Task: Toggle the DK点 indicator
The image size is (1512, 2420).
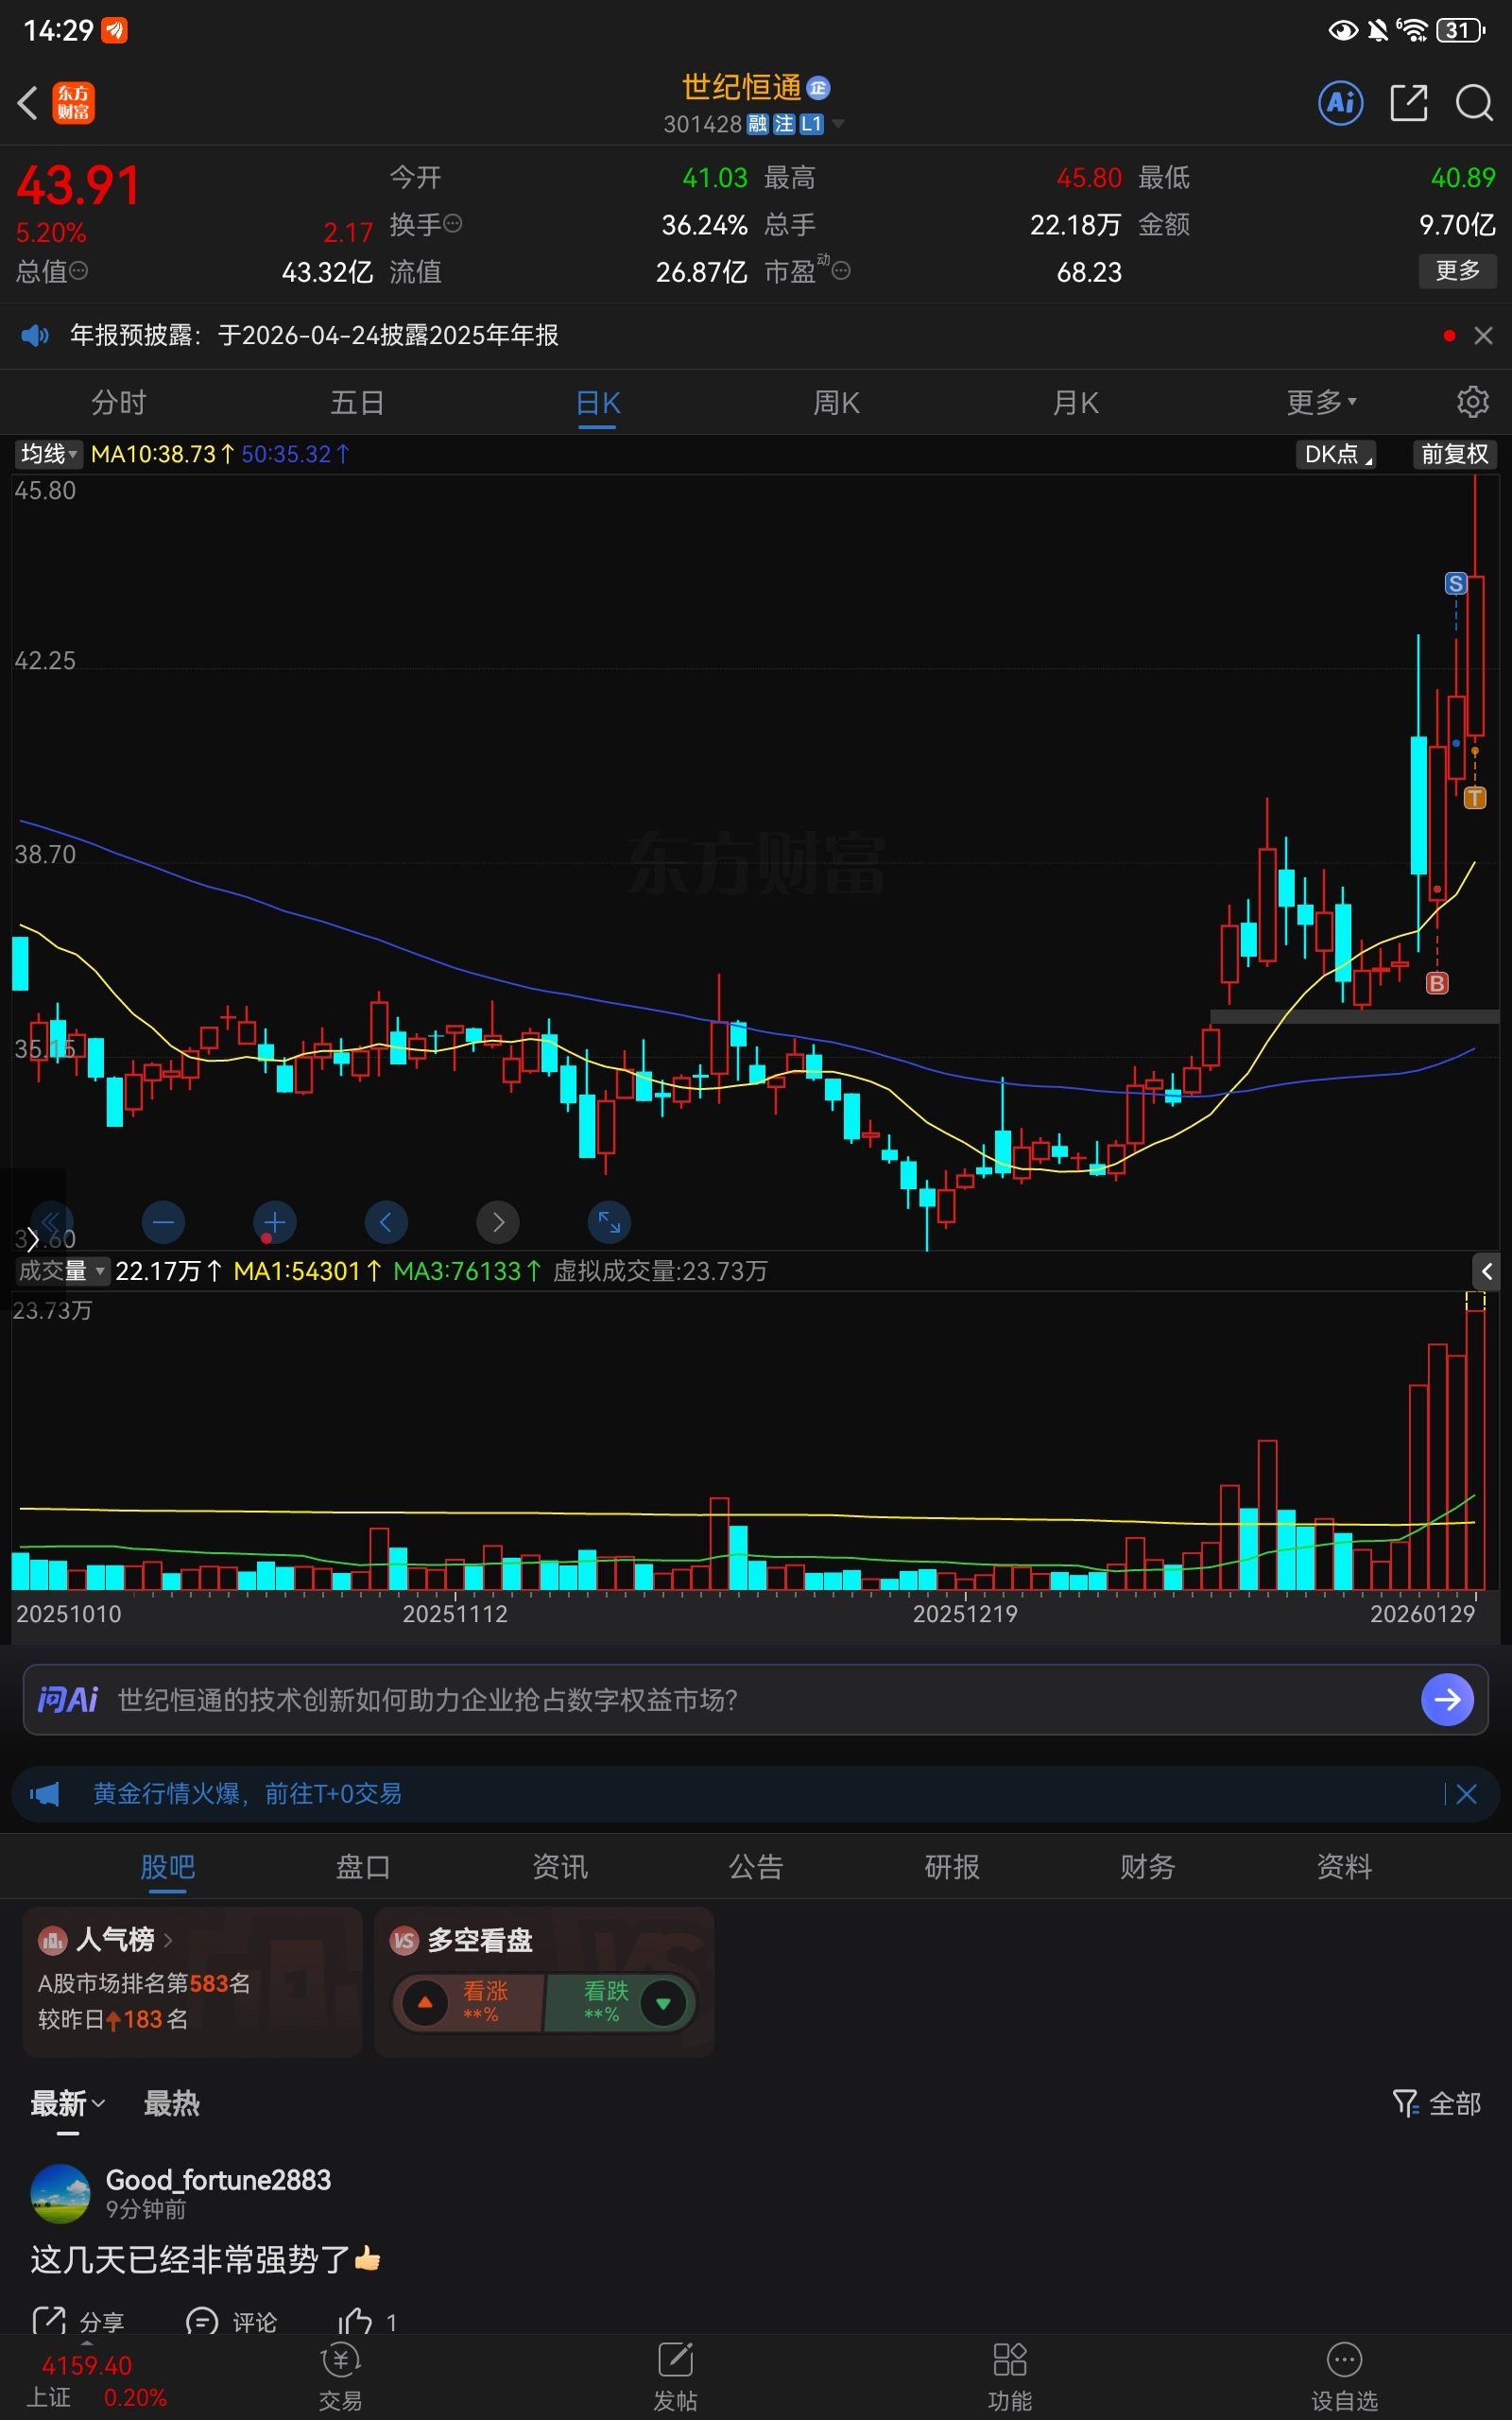Action: (1336, 454)
